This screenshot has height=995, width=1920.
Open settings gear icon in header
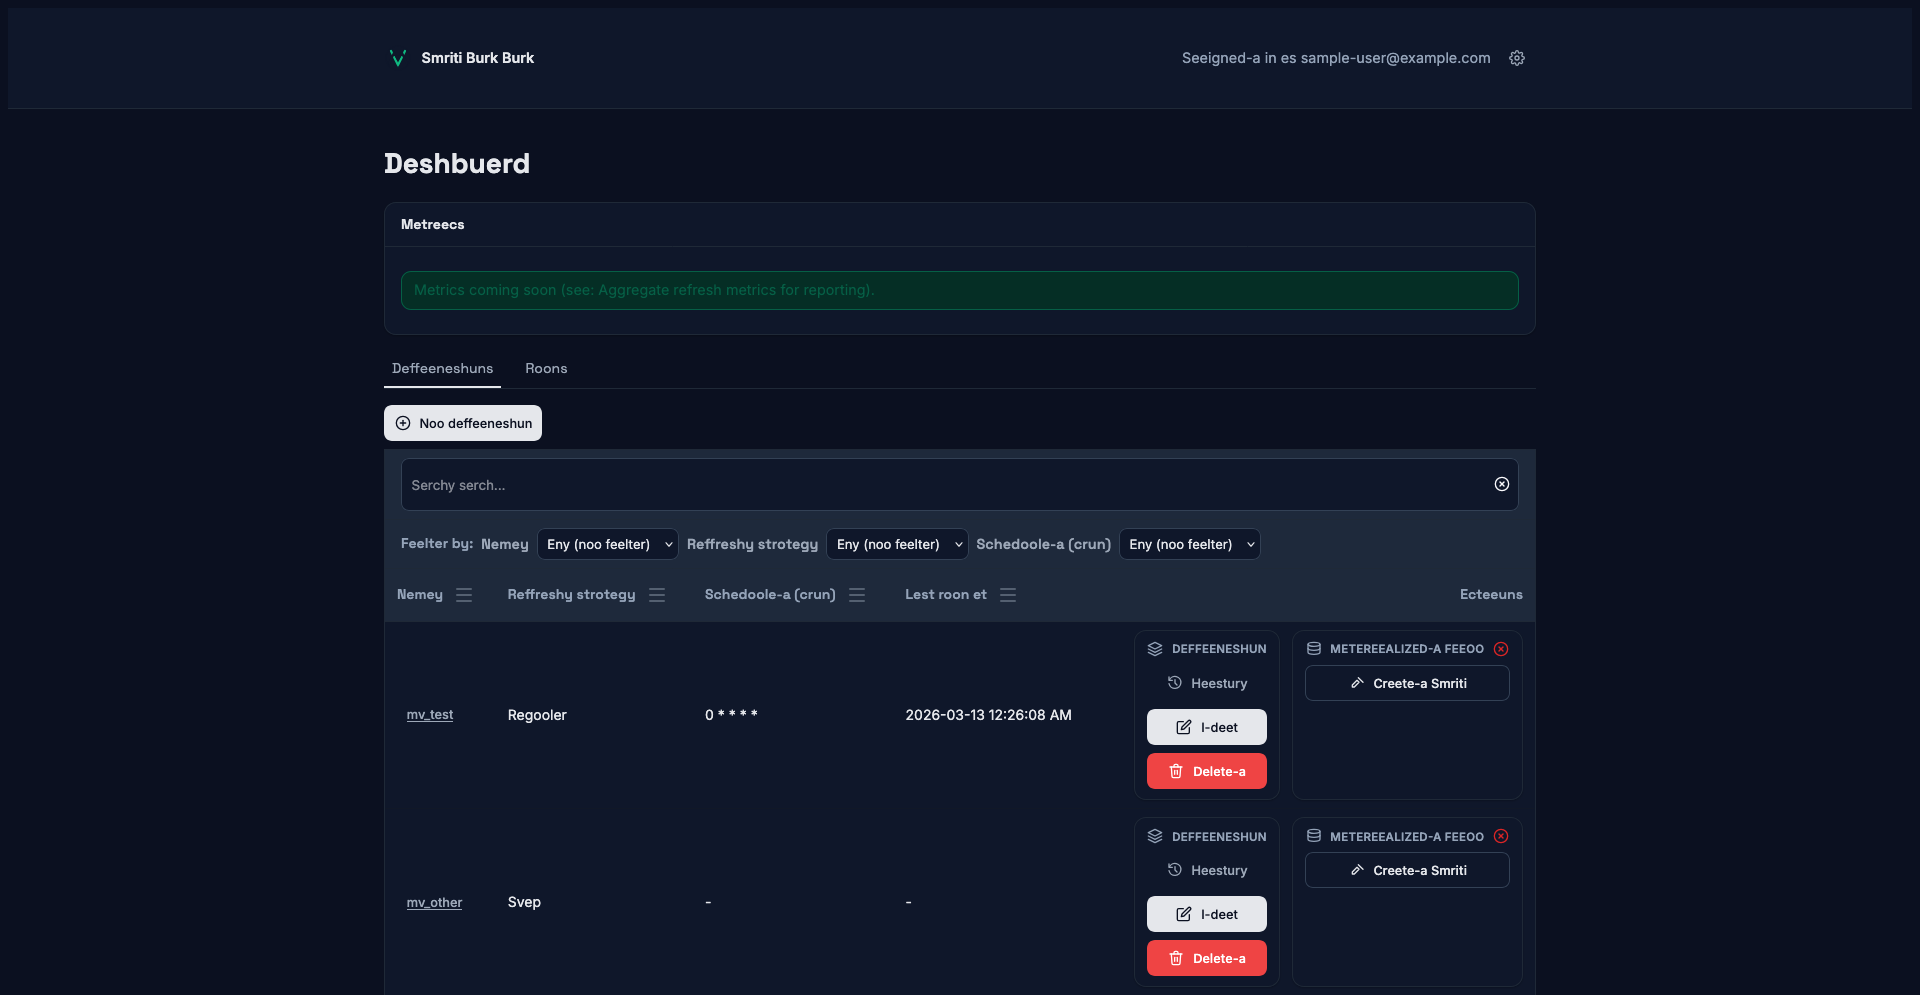tap(1517, 58)
